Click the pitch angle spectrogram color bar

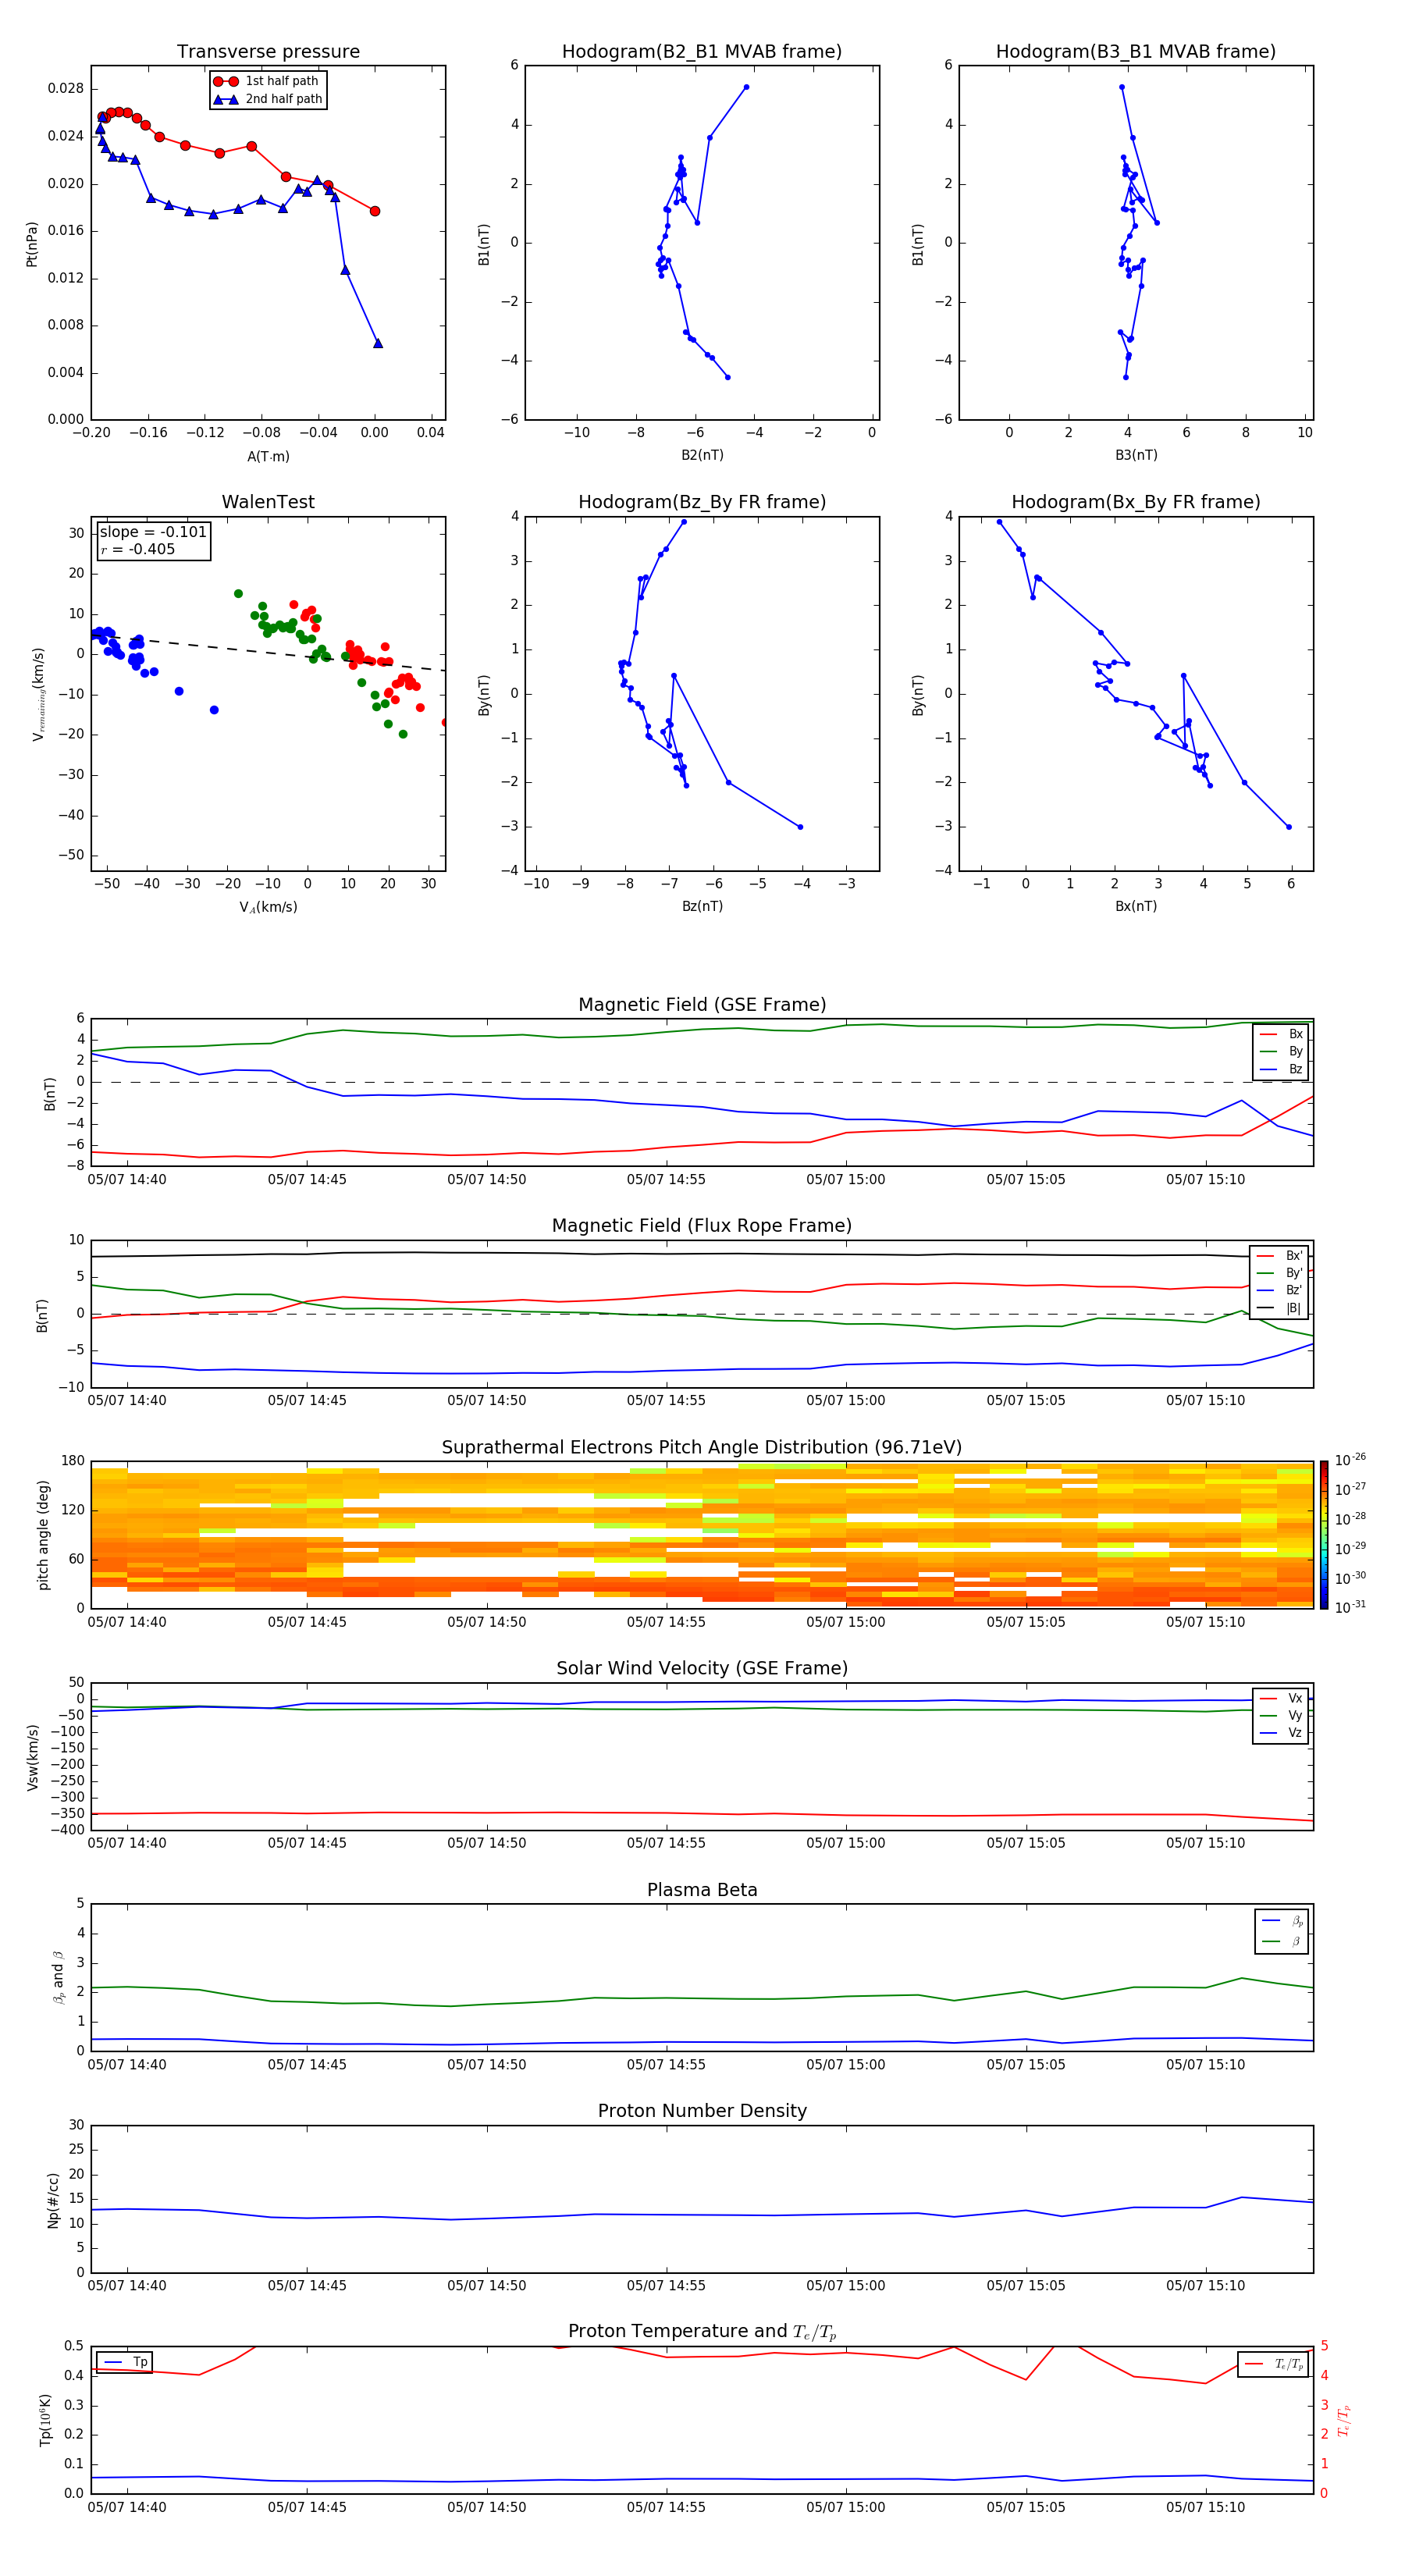tap(1324, 1534)
